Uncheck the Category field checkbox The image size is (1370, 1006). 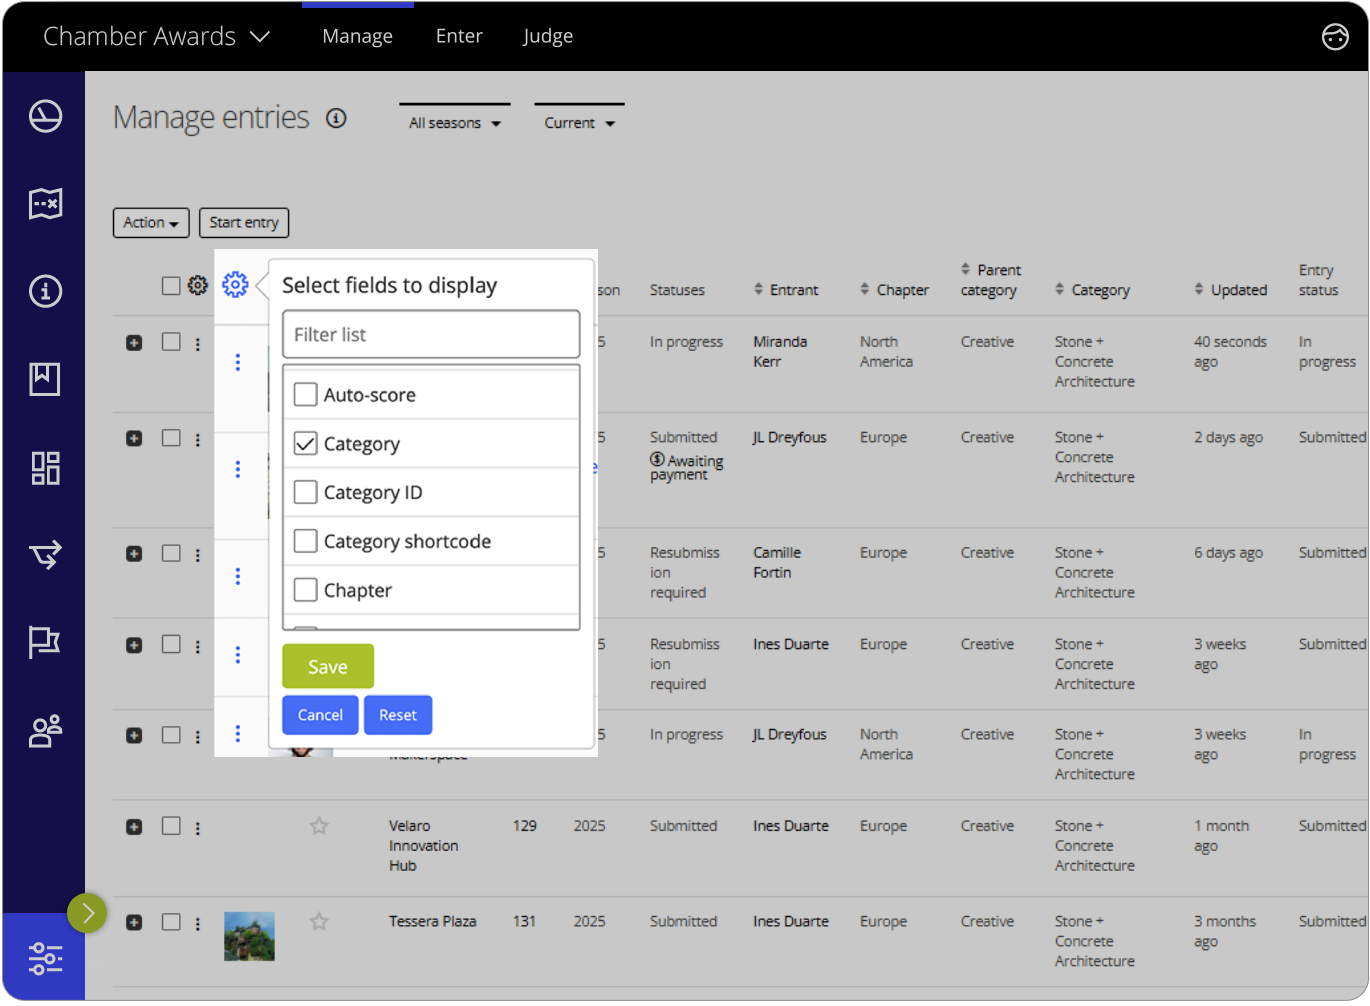click(x=306, y=443)
